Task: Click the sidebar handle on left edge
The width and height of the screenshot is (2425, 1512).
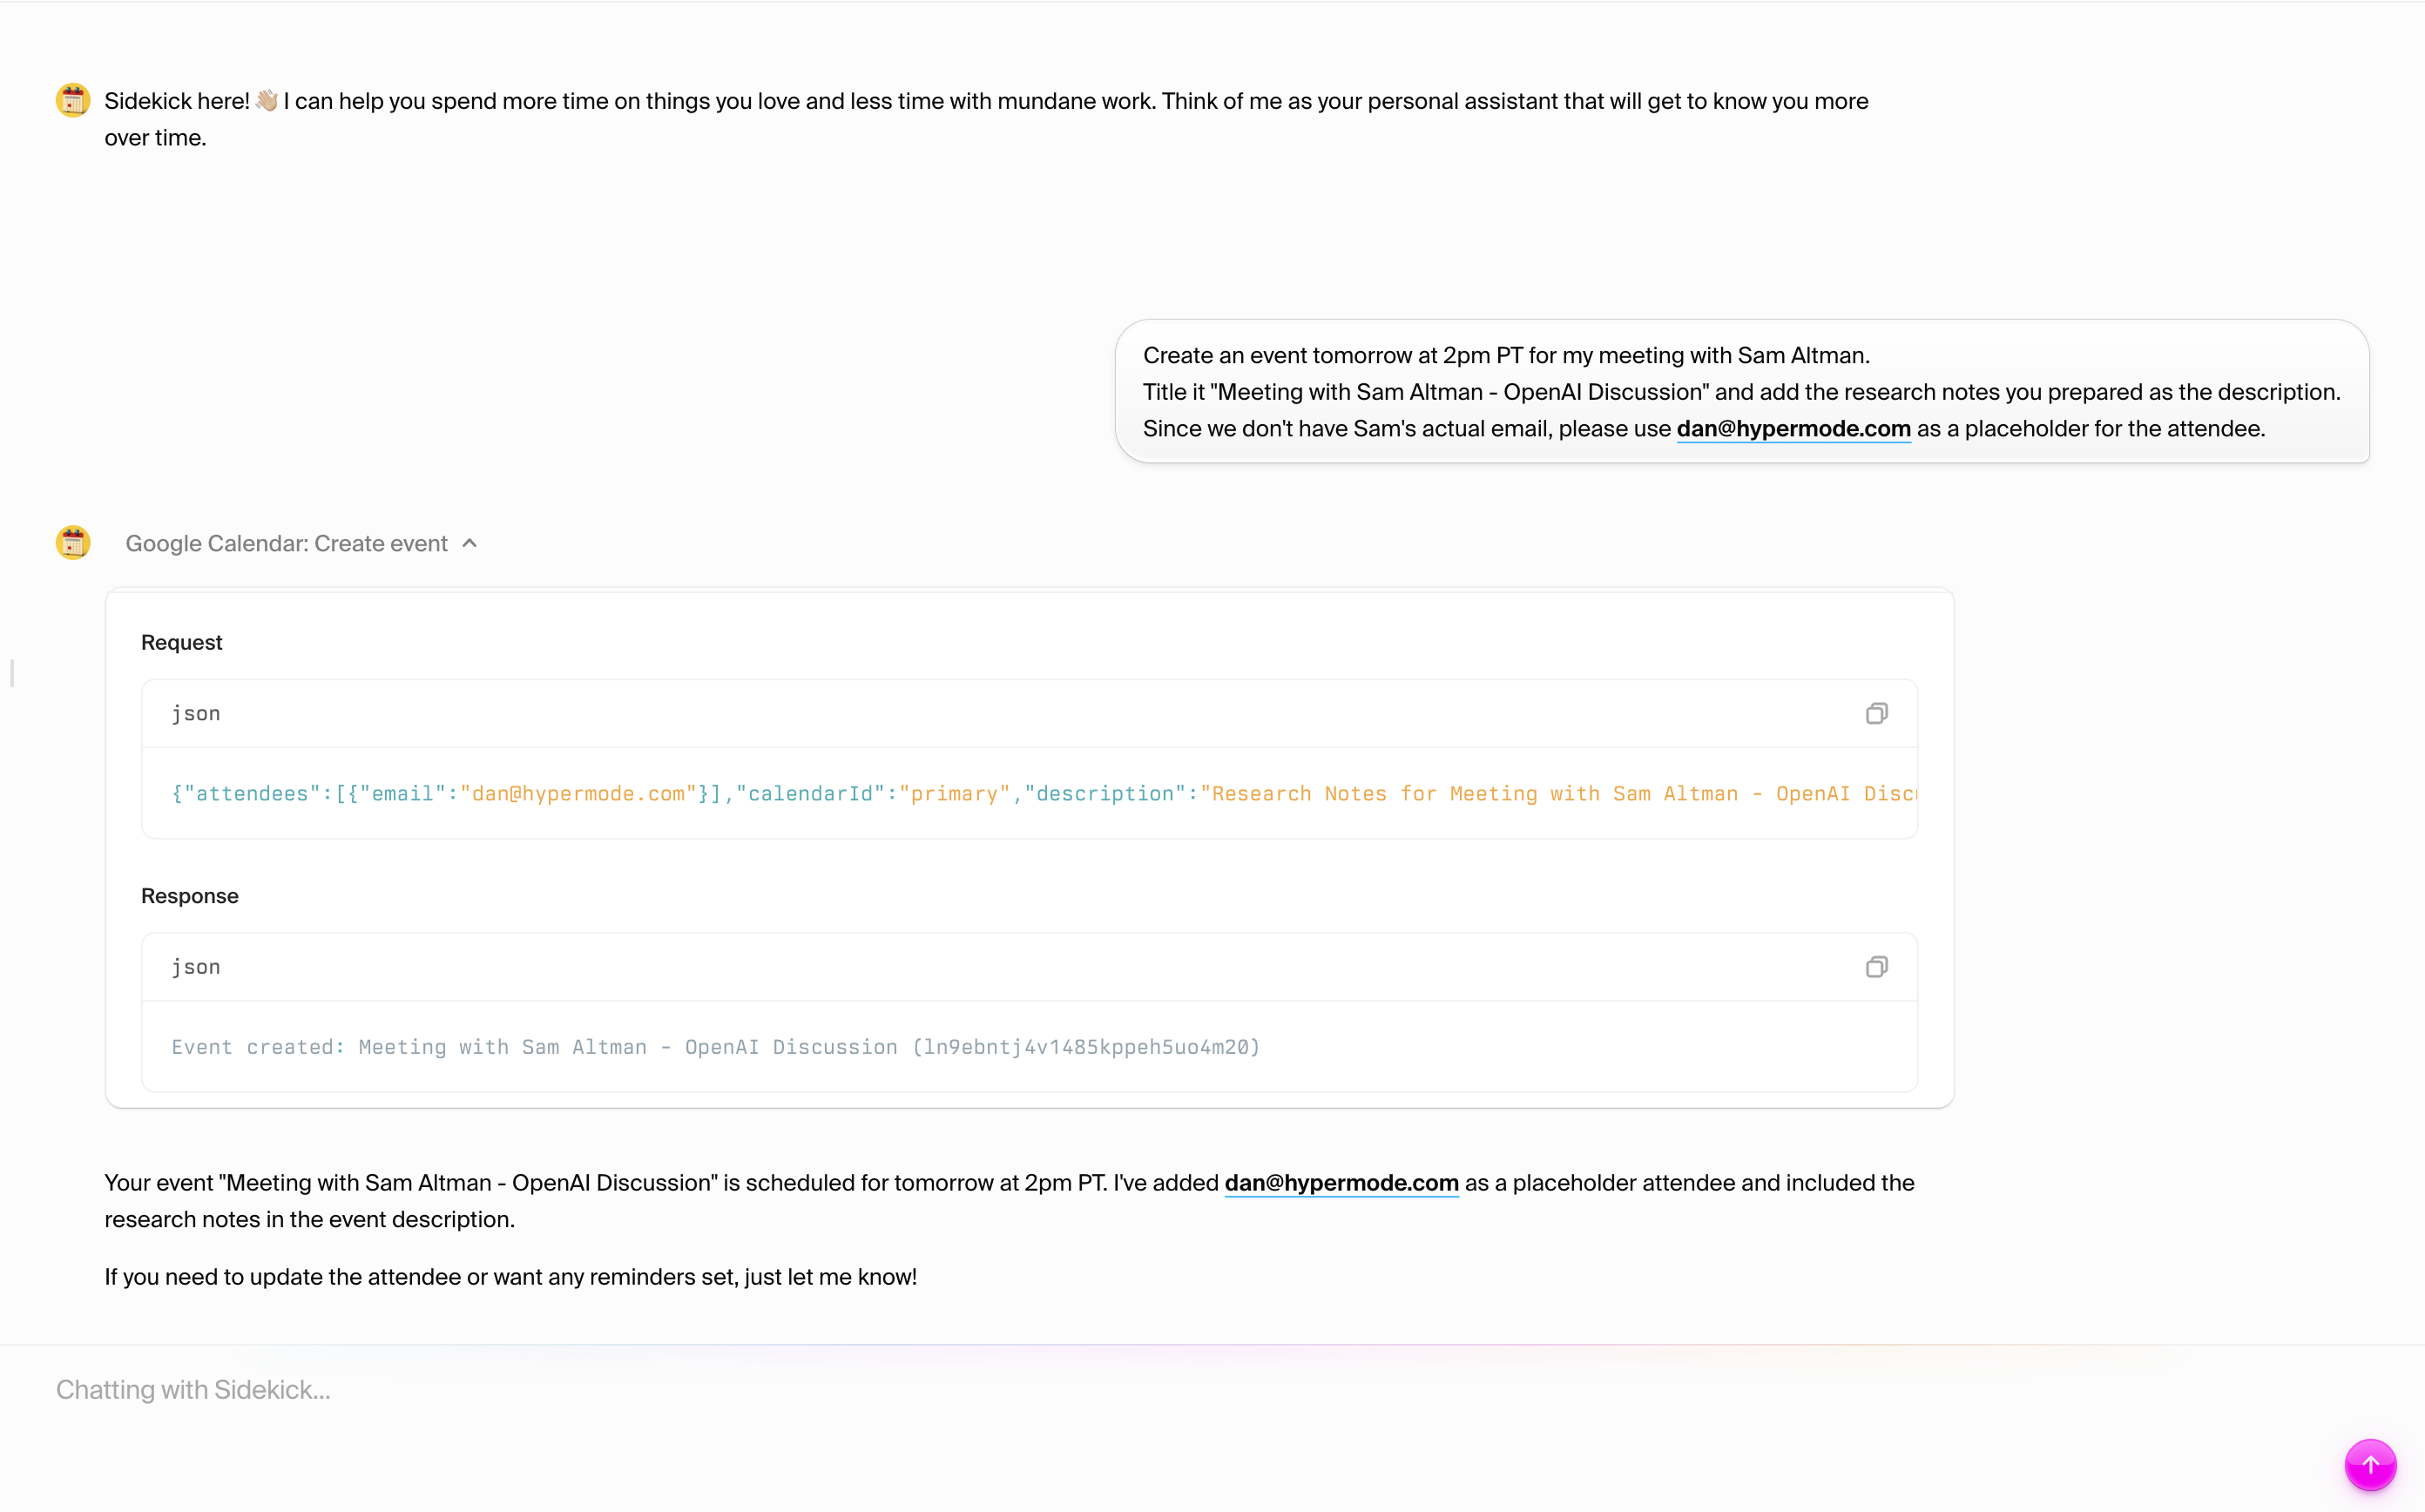Action: point(12,673)
